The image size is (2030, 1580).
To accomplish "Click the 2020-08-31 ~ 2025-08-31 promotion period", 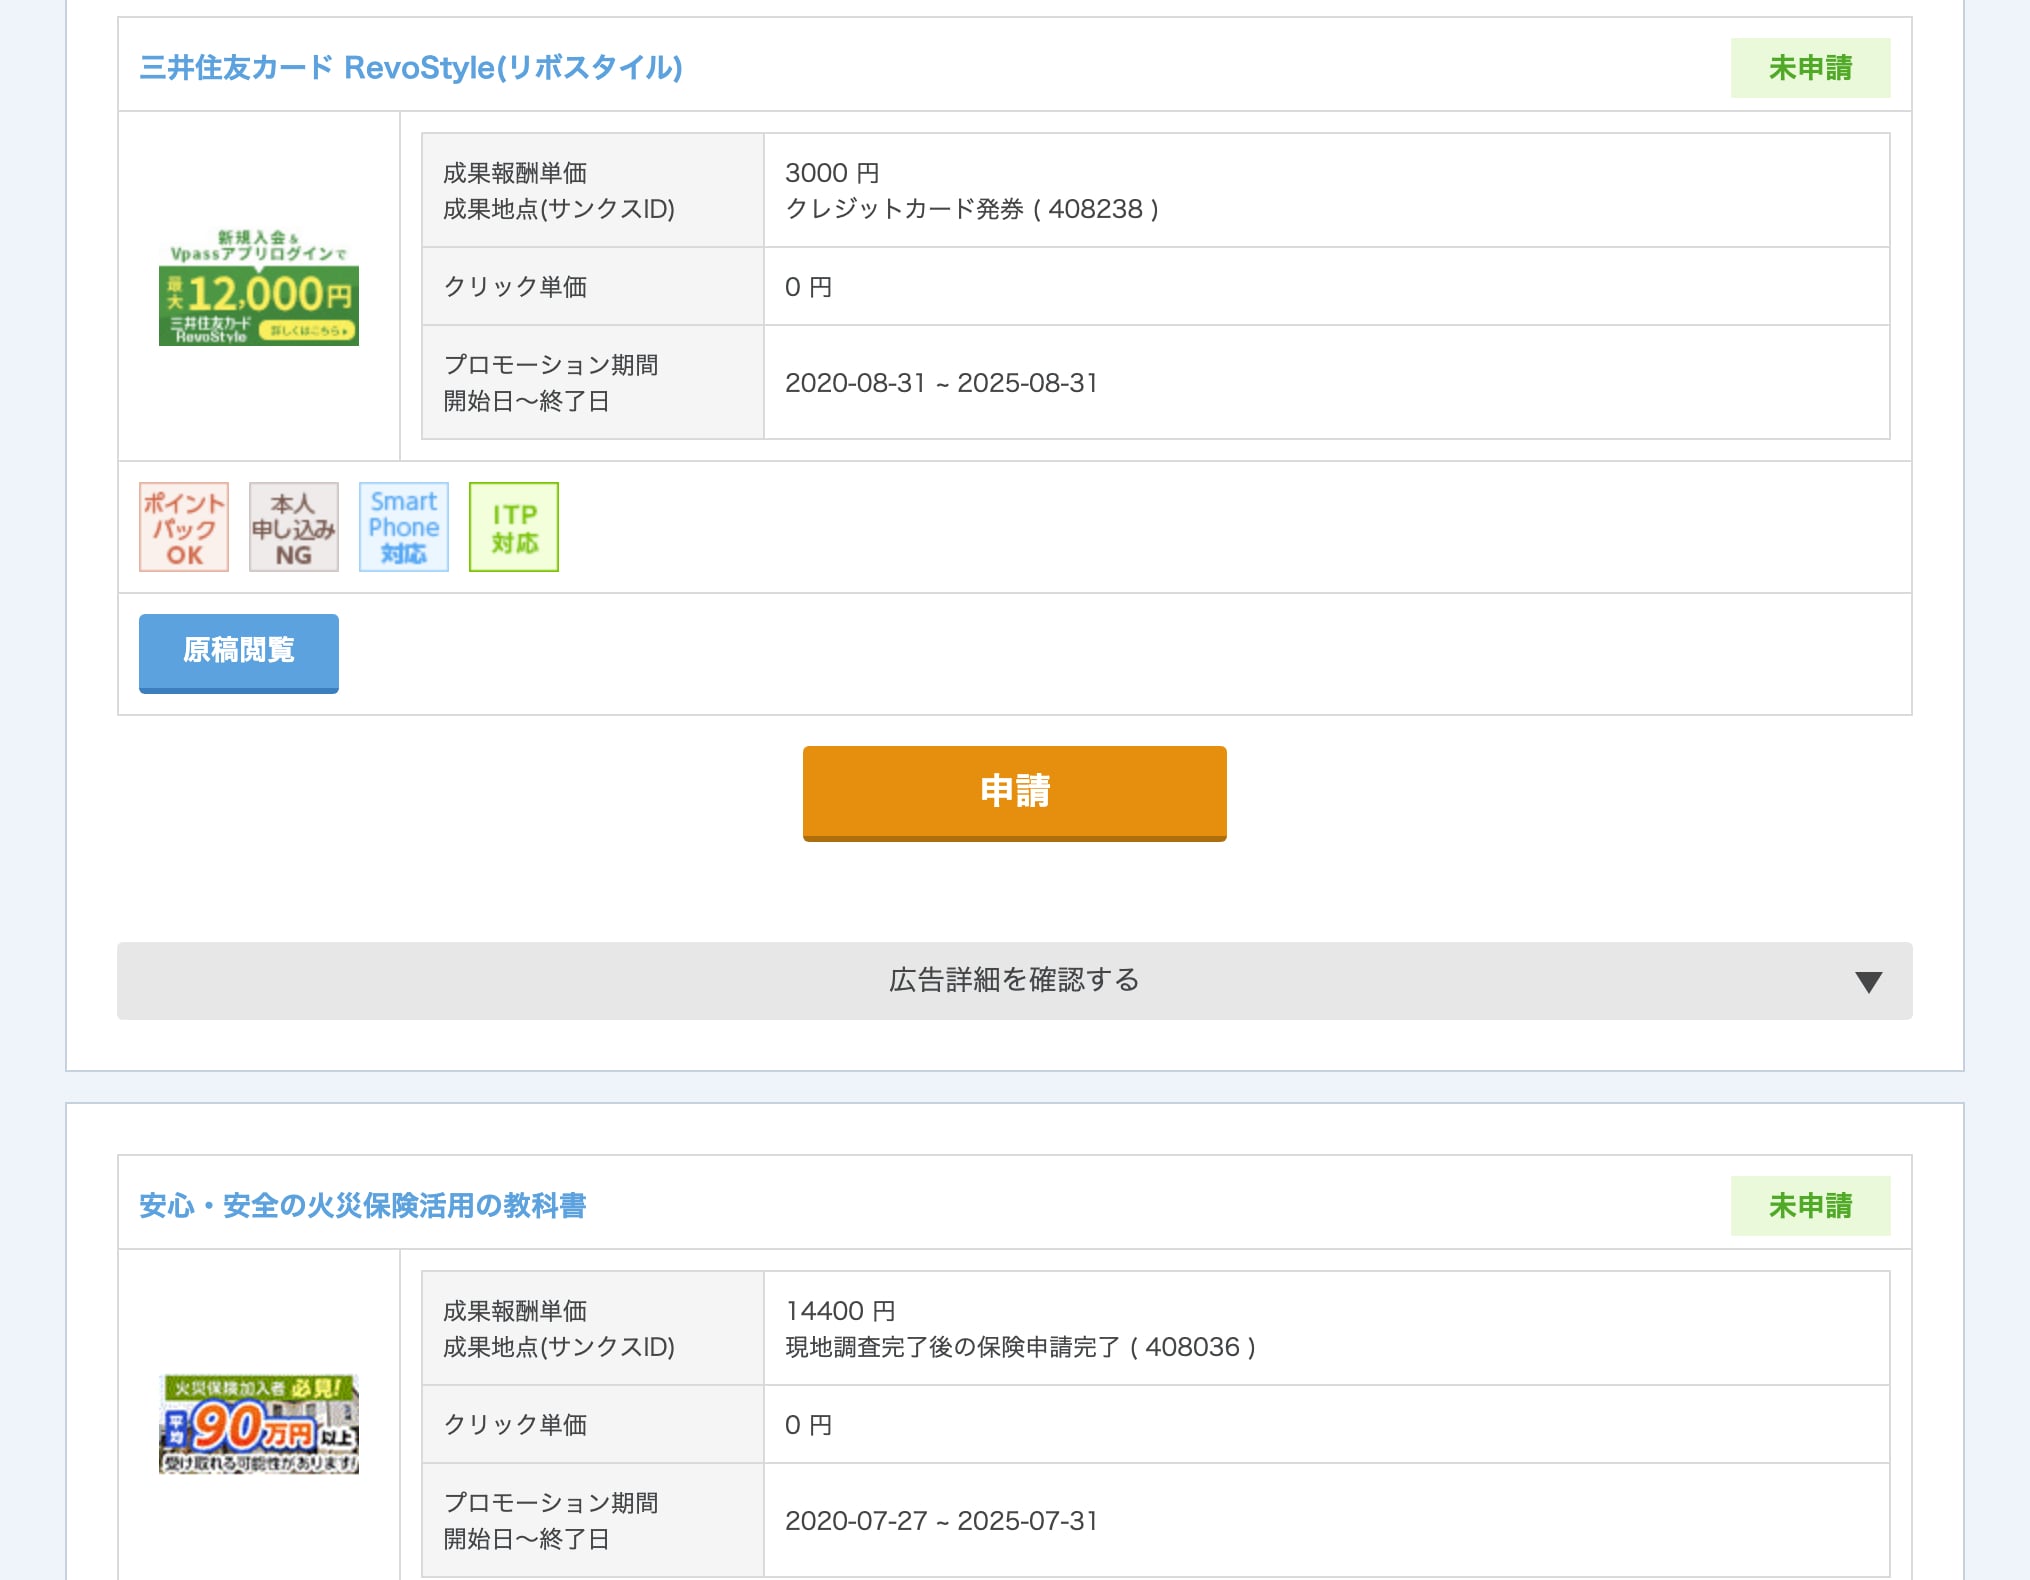I will [x=941, y=383].
